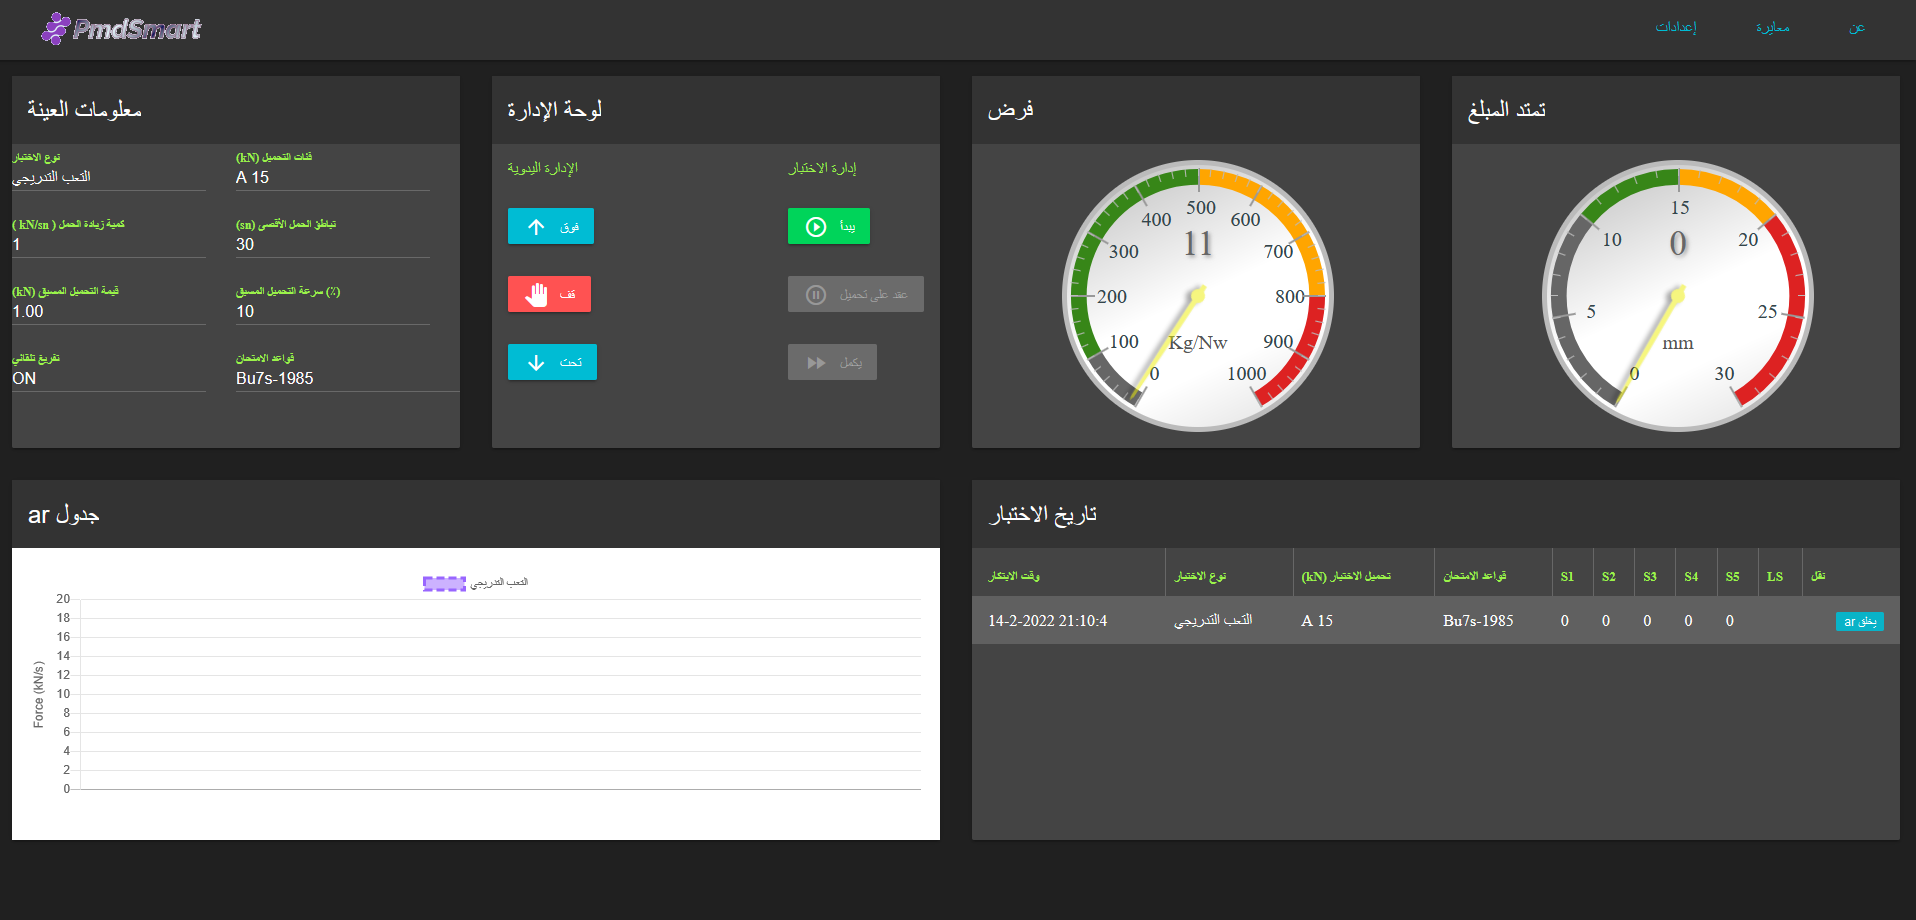Viewport: 1916px width, 920px height.
Task: Click the cyan ar يخلق button
Action: [x=1859, y=621]
